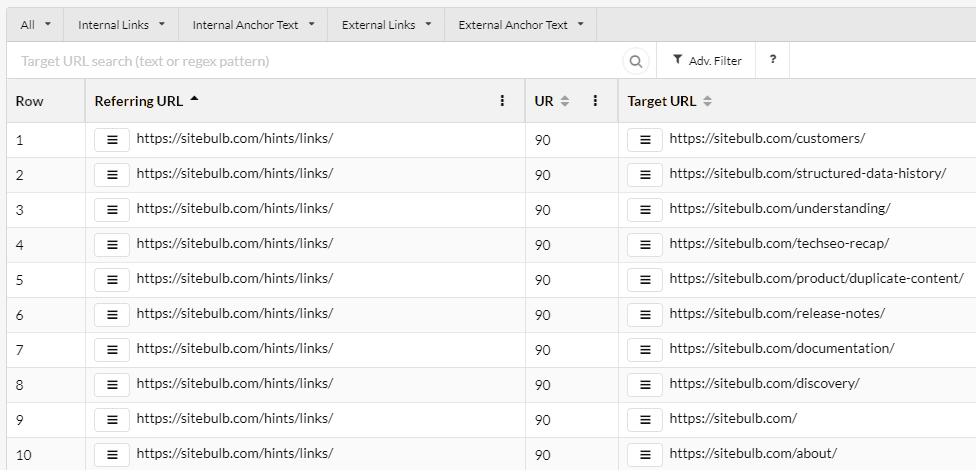Open the External Anchor Text dropdown
The image size is (976, 470).
pyautogui.click(x=521, y=25)
